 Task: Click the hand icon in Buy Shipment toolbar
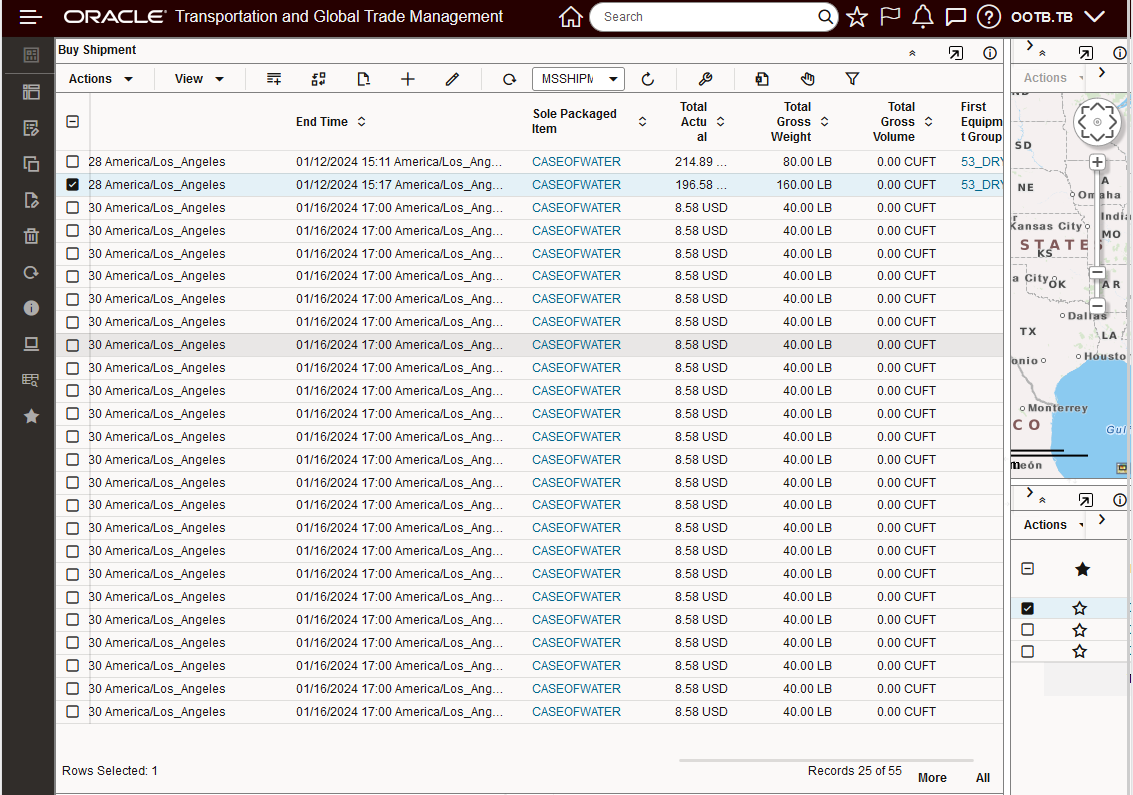(x=808, y=79)
